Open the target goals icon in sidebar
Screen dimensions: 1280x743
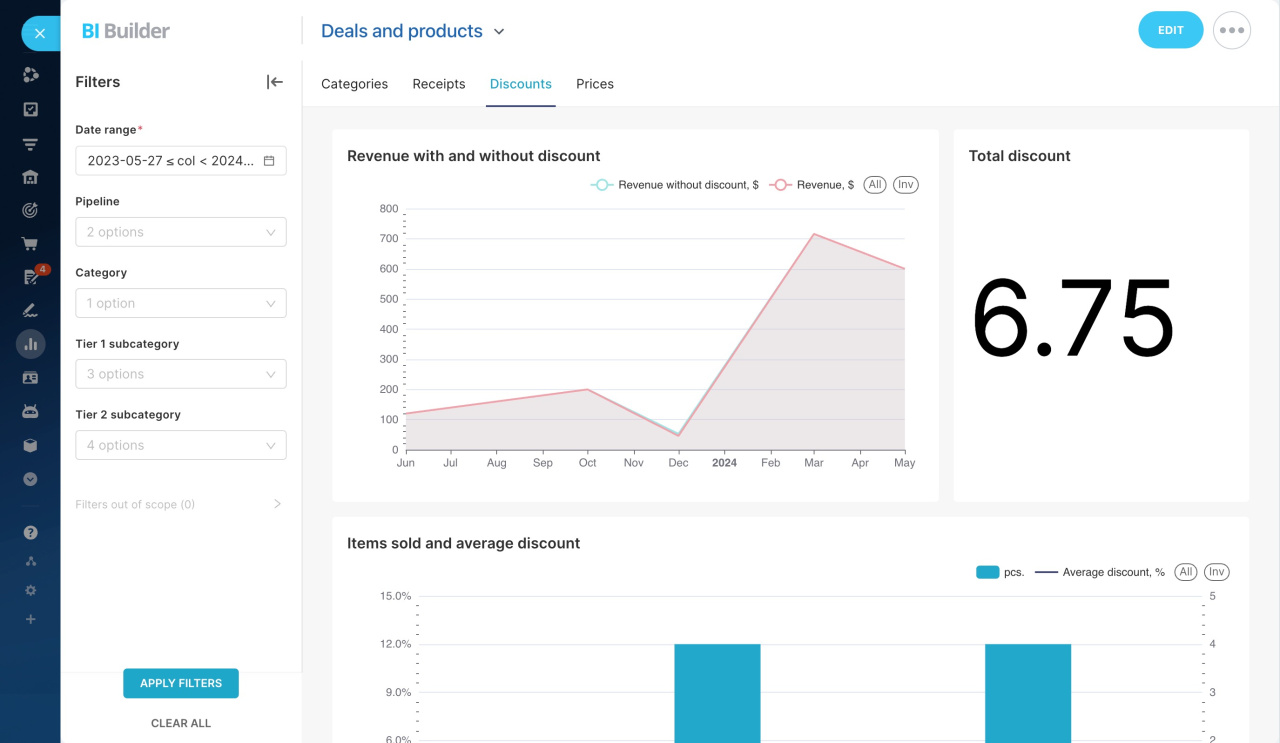(30, 210)
